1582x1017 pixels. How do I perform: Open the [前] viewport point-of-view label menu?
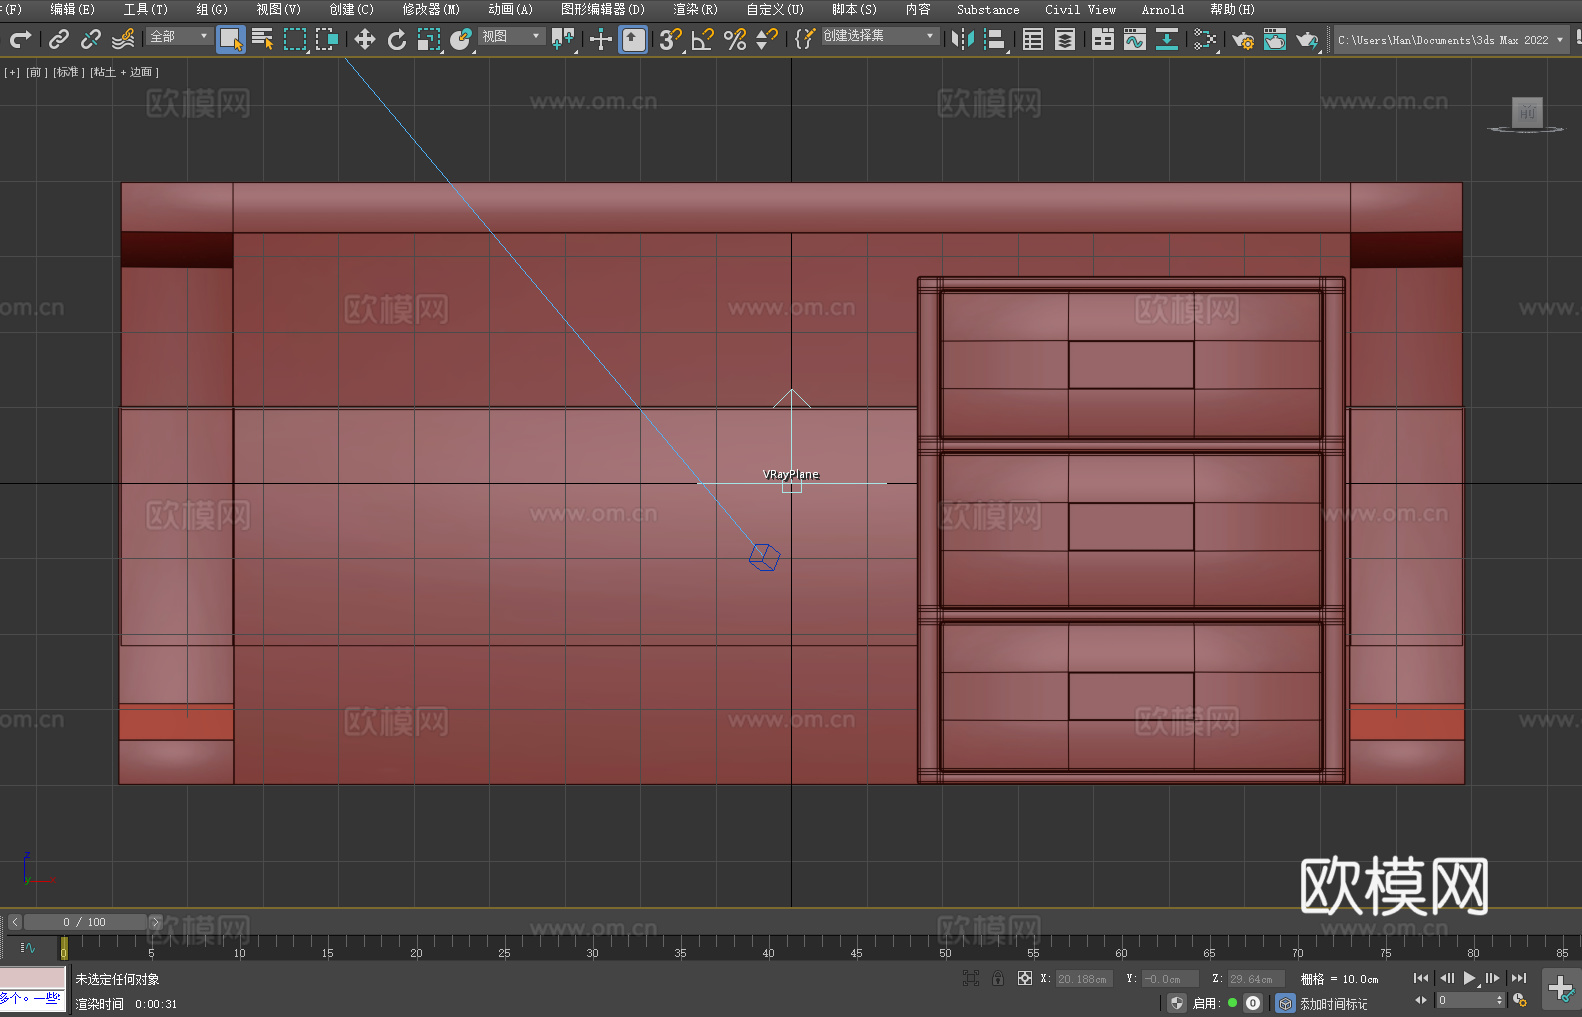tap(36, 72)
